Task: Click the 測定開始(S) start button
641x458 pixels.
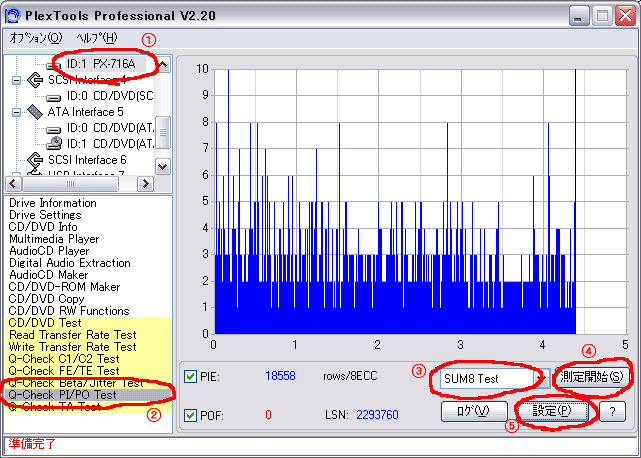Action: [591, 377]
